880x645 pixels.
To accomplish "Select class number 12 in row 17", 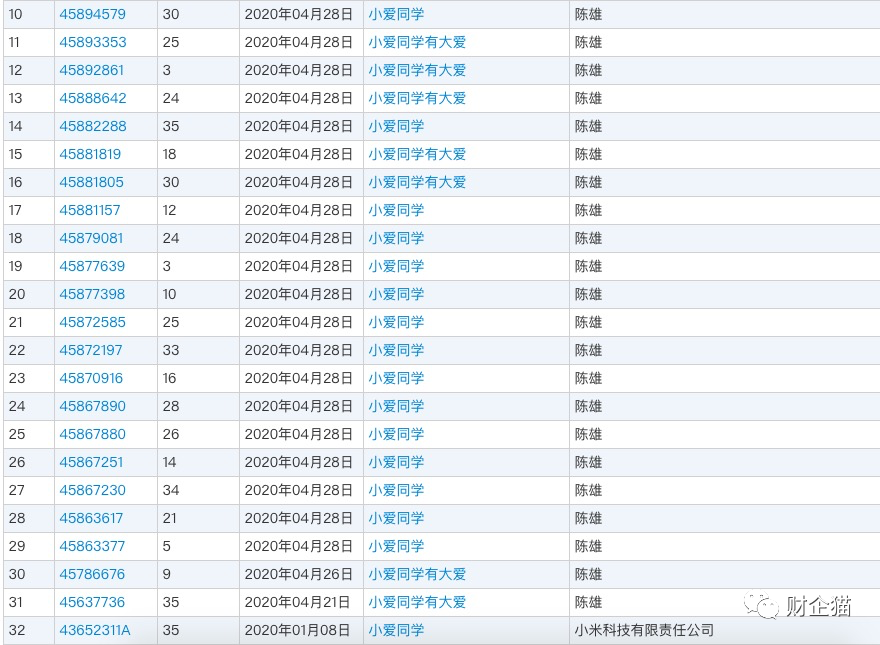I will click(x=169, y=211).
